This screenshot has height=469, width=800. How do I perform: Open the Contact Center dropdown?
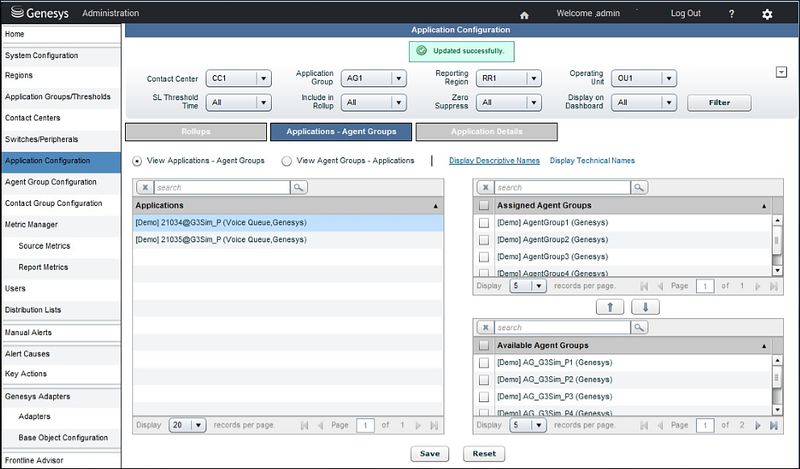click(239, 79)
